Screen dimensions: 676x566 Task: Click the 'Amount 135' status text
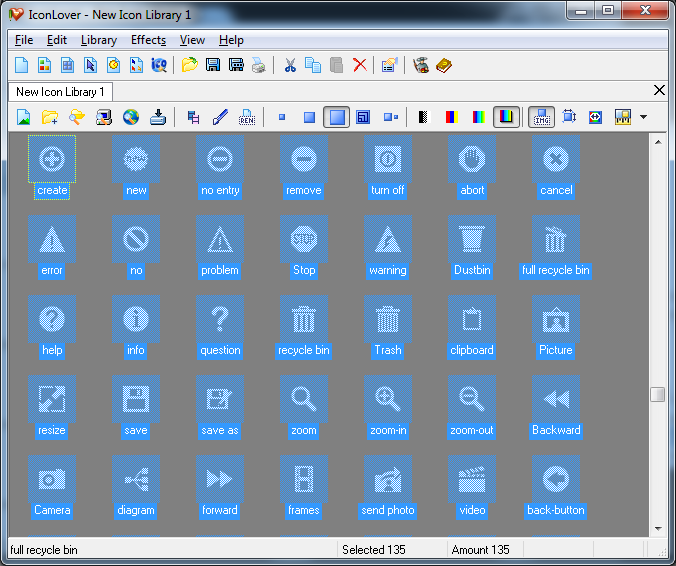click(480, 550)
